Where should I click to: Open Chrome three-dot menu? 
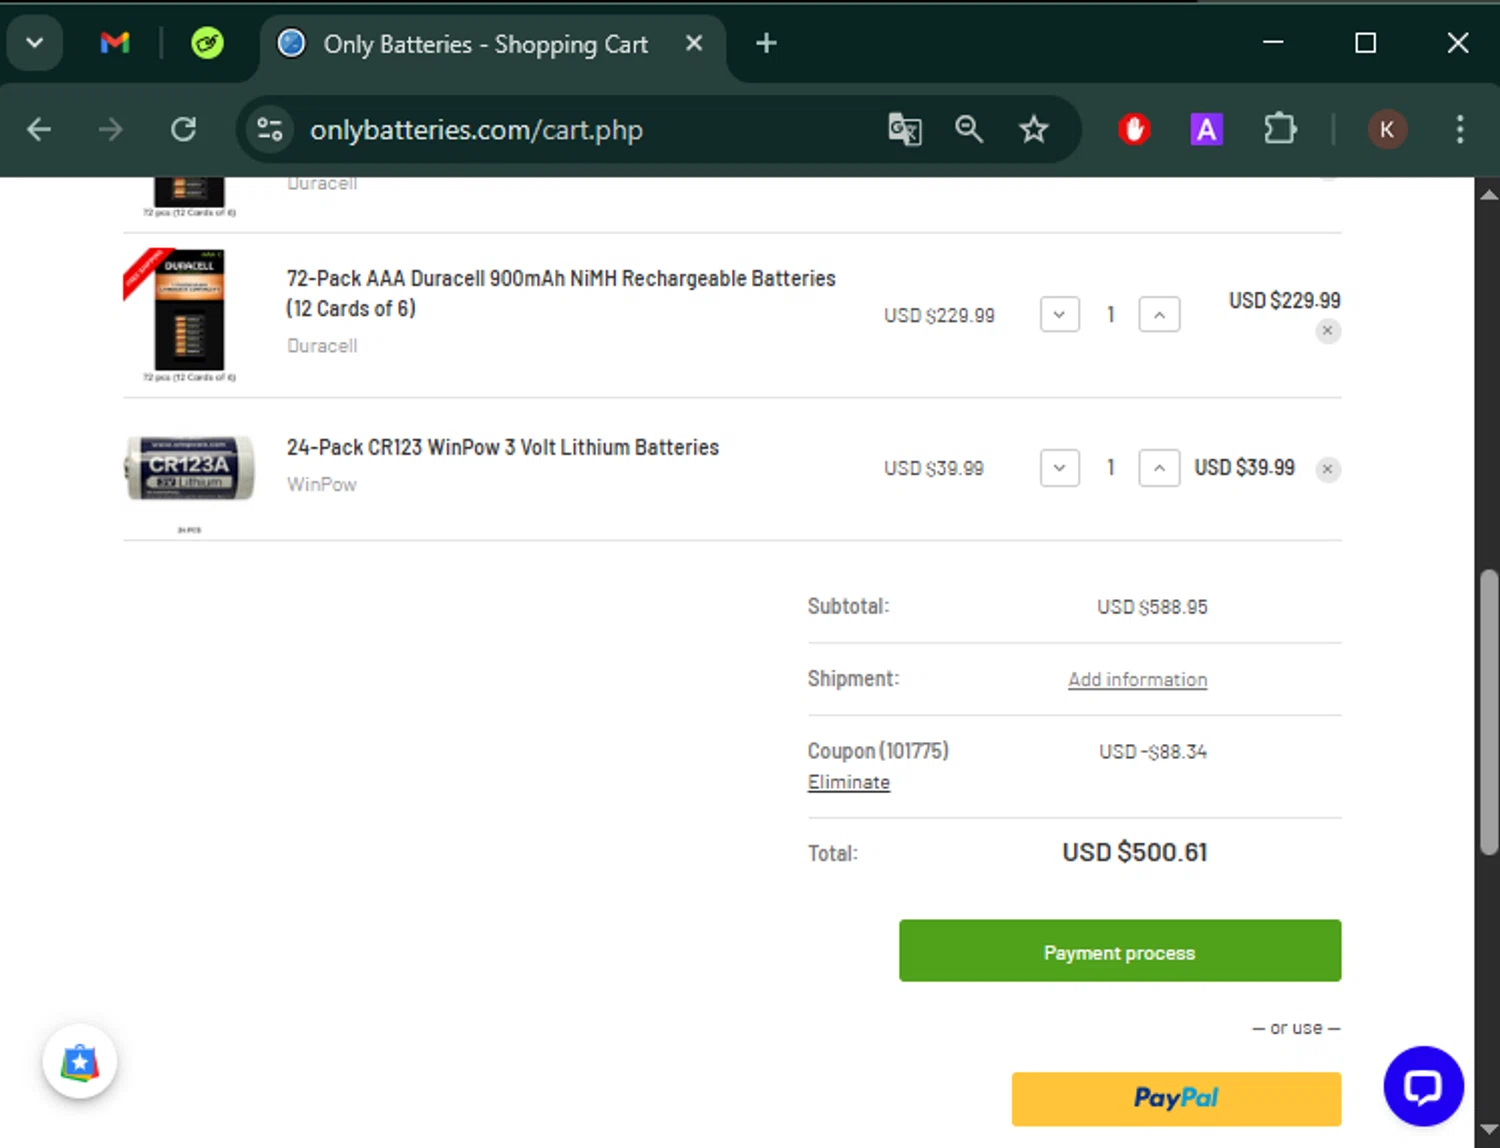1460,129
